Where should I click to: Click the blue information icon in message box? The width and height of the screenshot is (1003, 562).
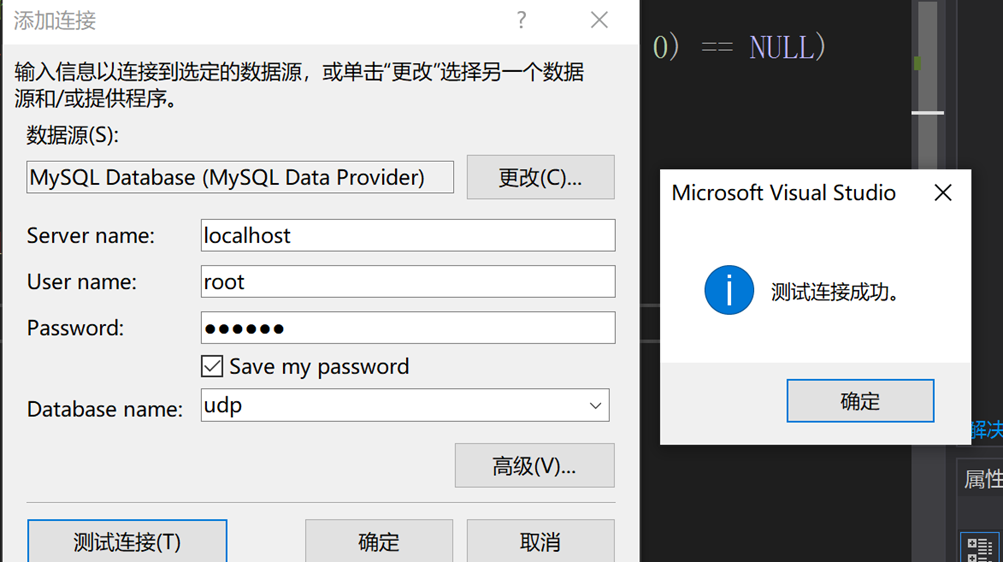pyautogui.click(x=729, y=291)
